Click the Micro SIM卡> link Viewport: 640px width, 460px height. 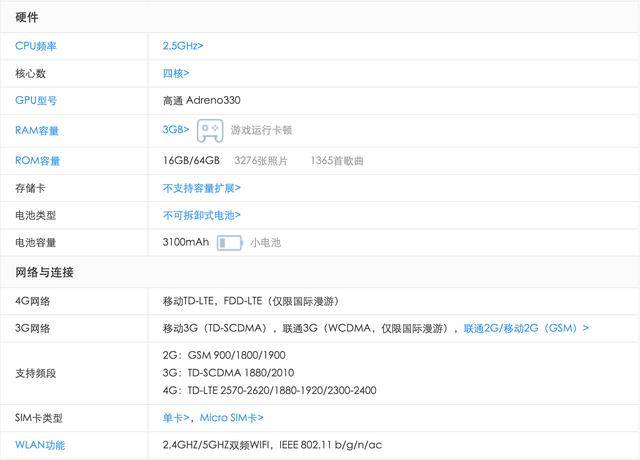[x=231, y=418]
